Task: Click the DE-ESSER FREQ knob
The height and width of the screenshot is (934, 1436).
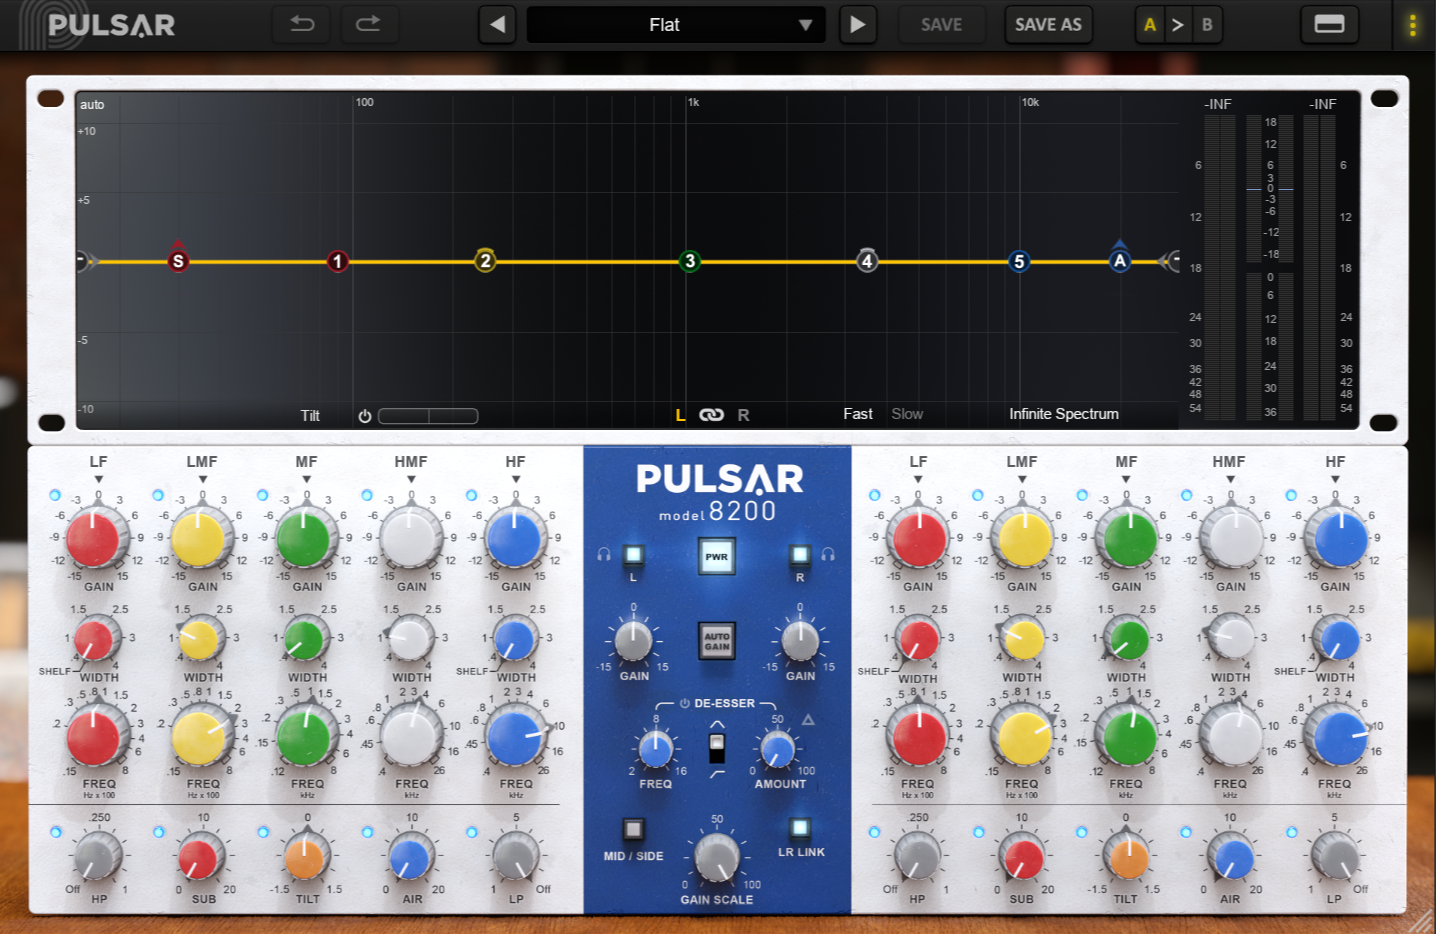Action: point(655,749)
